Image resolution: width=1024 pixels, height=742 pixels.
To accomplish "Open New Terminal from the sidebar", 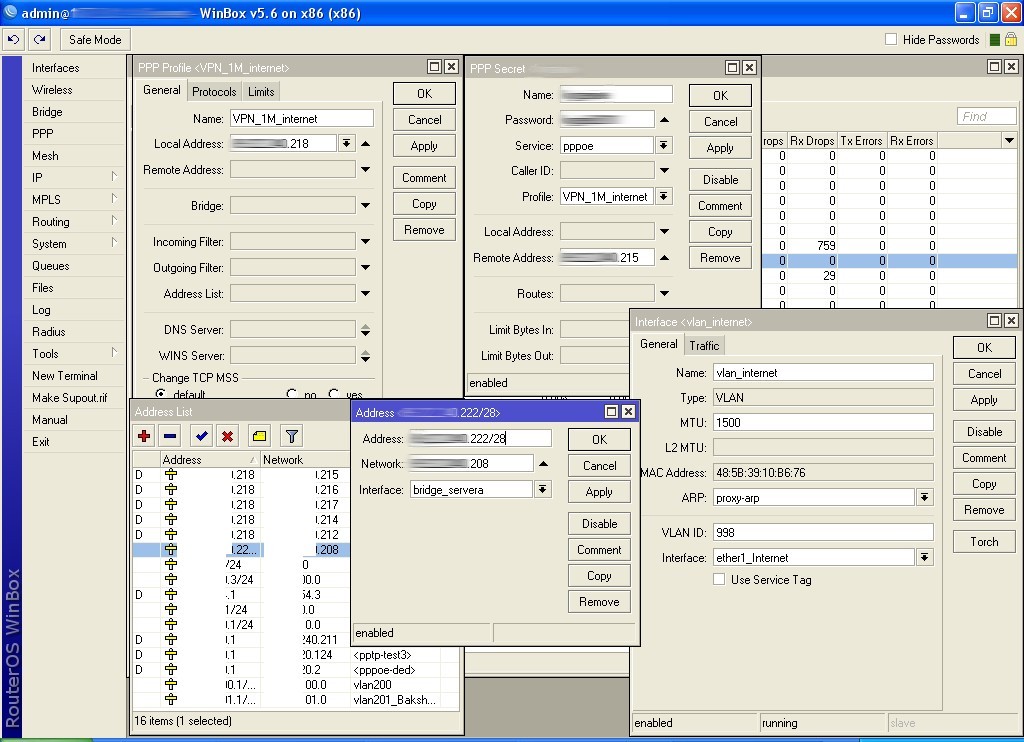I will [65, 376].
